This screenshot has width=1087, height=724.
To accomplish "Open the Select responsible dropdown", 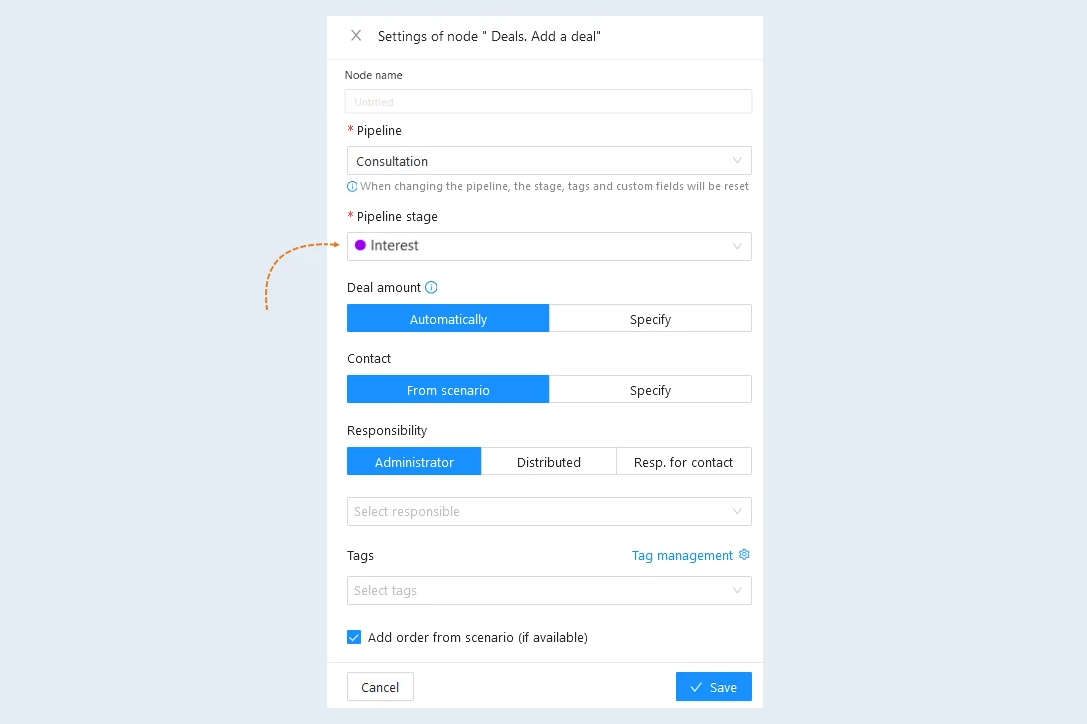I will [549, 511].
